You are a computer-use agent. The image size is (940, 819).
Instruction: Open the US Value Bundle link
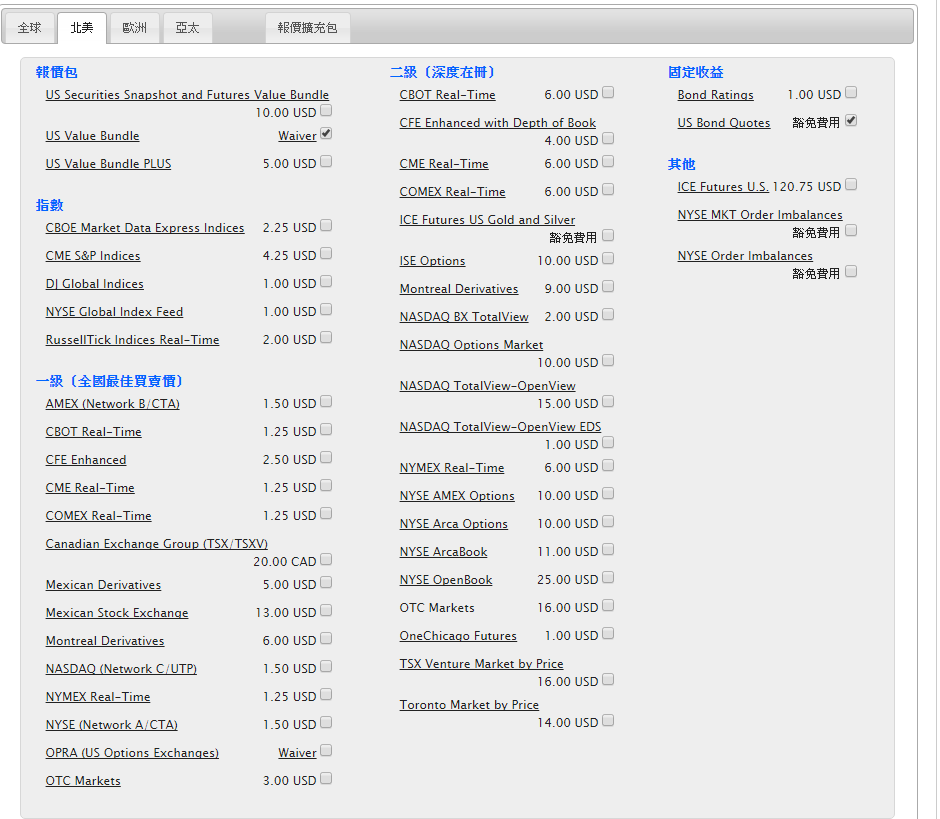[92, 136]
